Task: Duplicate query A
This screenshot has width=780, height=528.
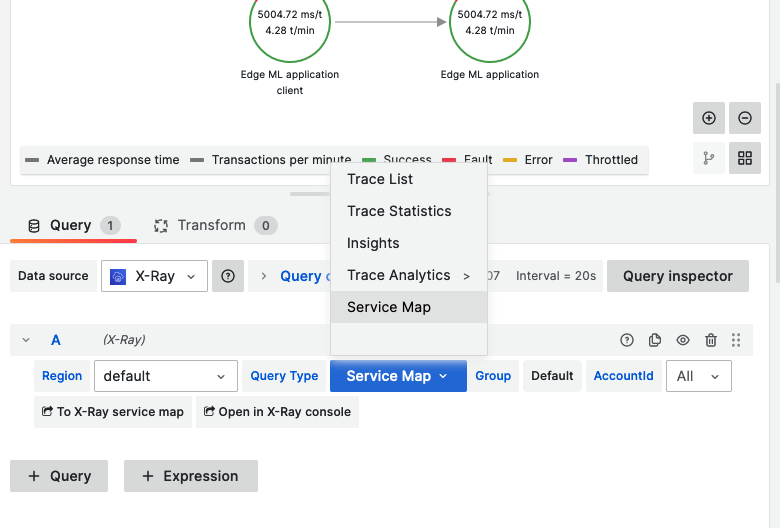Action: pos(655,340)
